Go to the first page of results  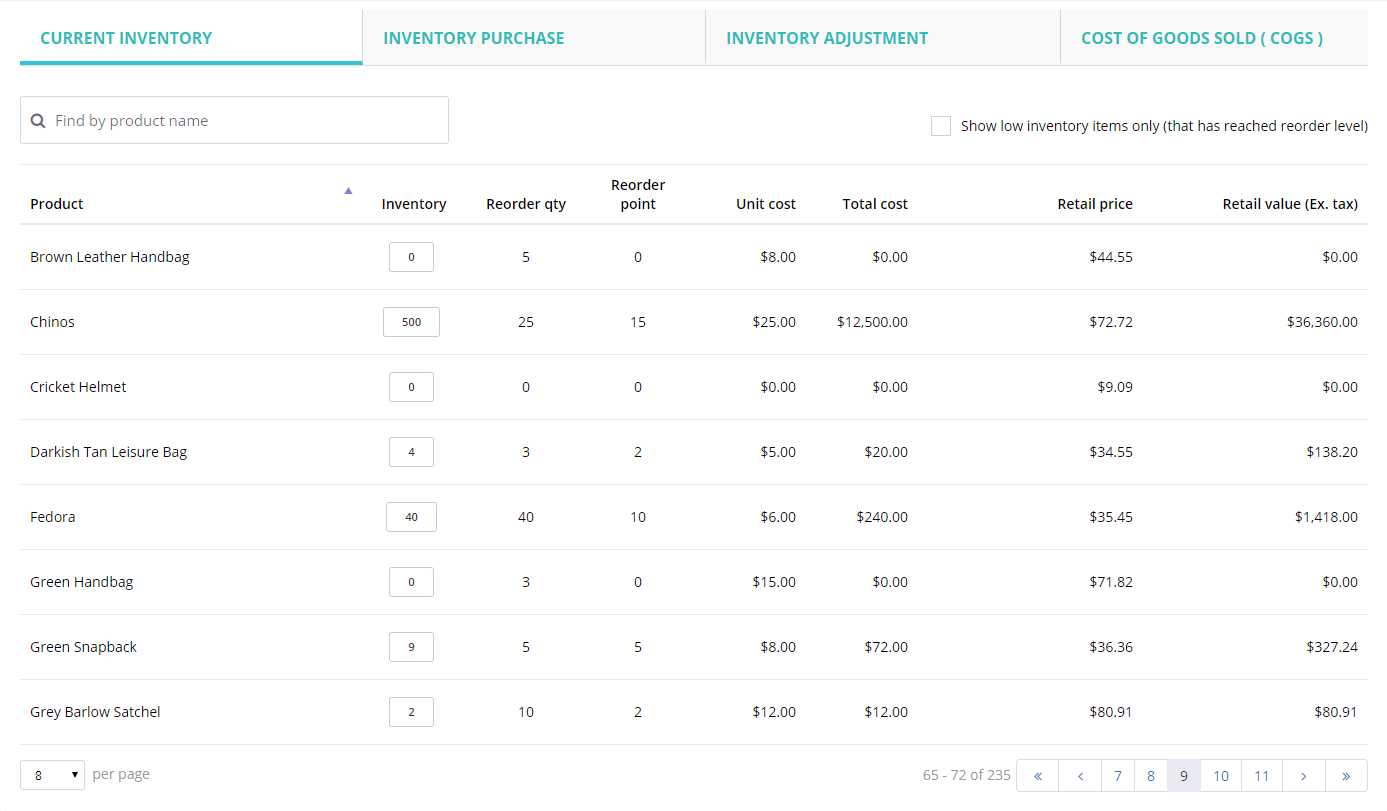[x=1038, y=776]
